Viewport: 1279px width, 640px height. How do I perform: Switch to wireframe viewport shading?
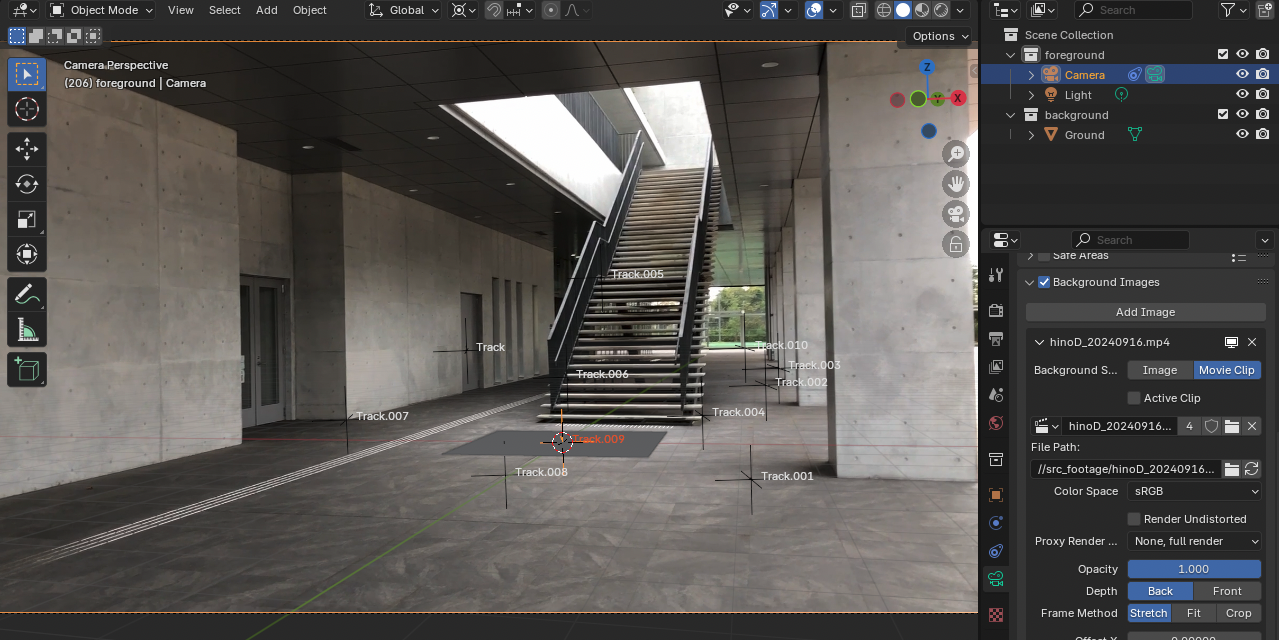[x=884, y=10]
